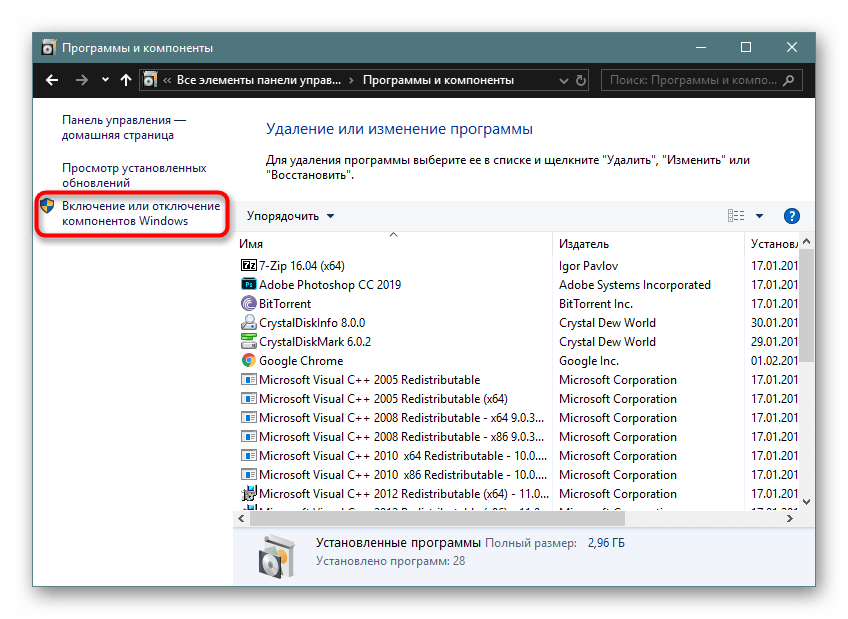Click the search magnifier icon
This screenshot has height=619, width=848.
[789, 80]
